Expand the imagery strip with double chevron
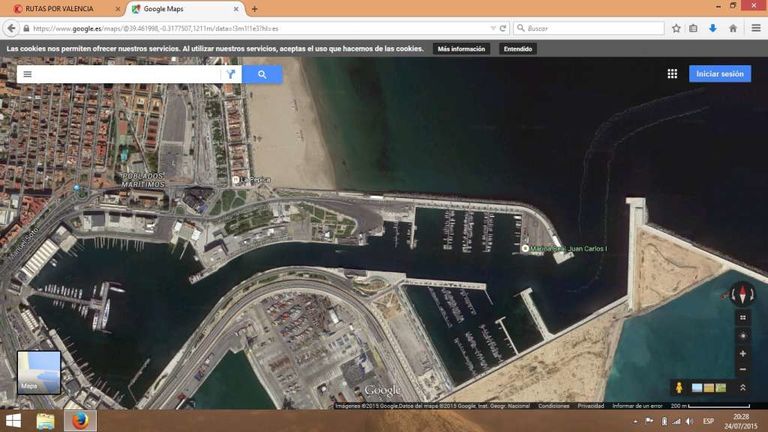 (742, 387)
